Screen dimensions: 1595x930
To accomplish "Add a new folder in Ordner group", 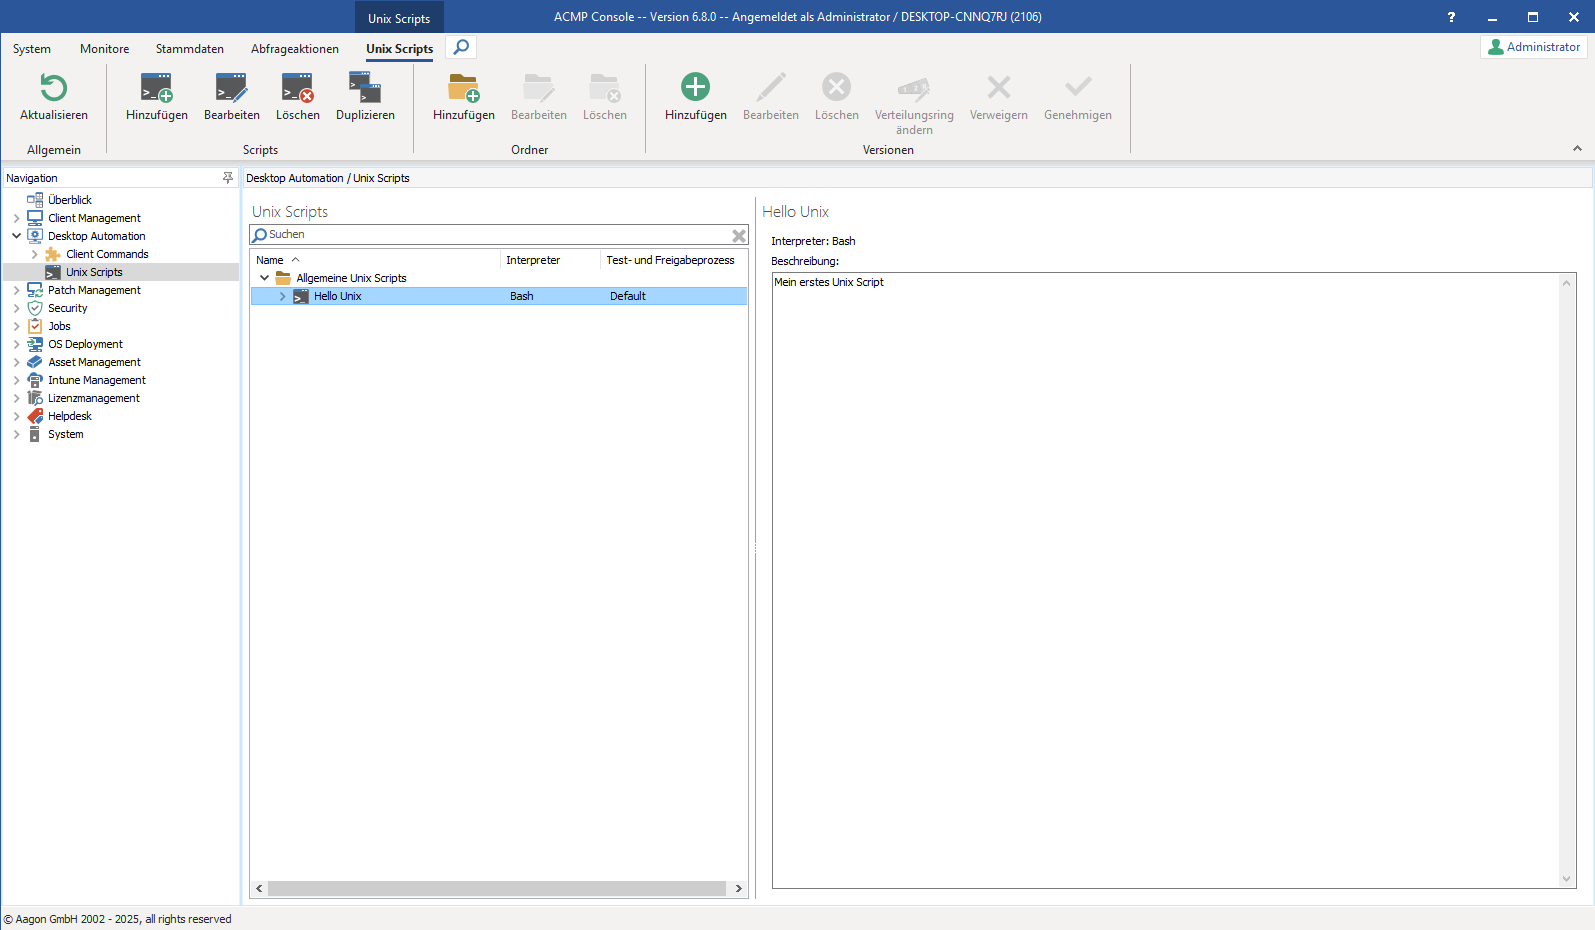I will pos(463,89).
